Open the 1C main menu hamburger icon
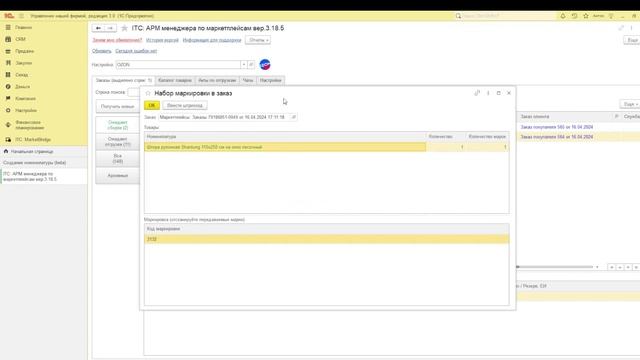The height and width of the screenshot is (360, 640). pos(21,16)
